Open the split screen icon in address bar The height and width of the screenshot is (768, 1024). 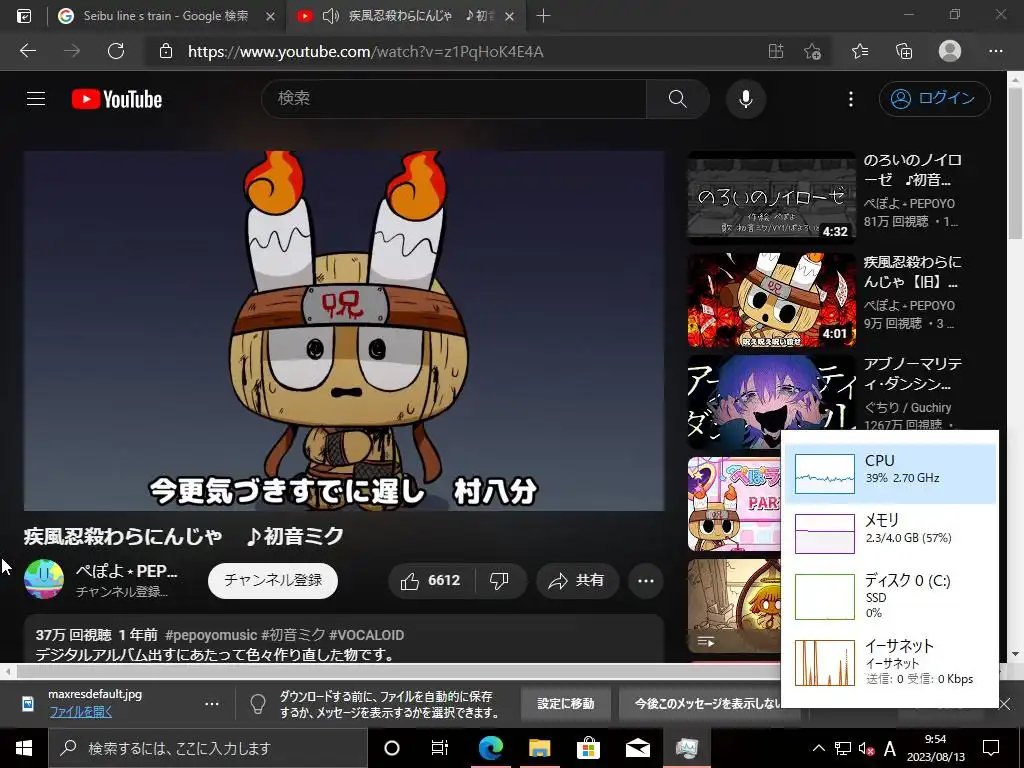[x=775, y=51]
